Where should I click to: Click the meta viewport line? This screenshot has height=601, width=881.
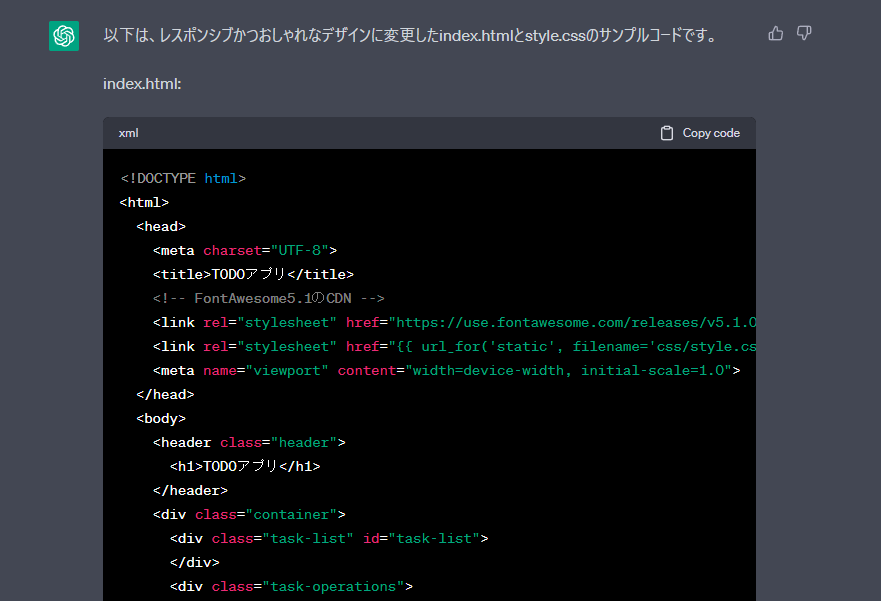click(446, 371)
